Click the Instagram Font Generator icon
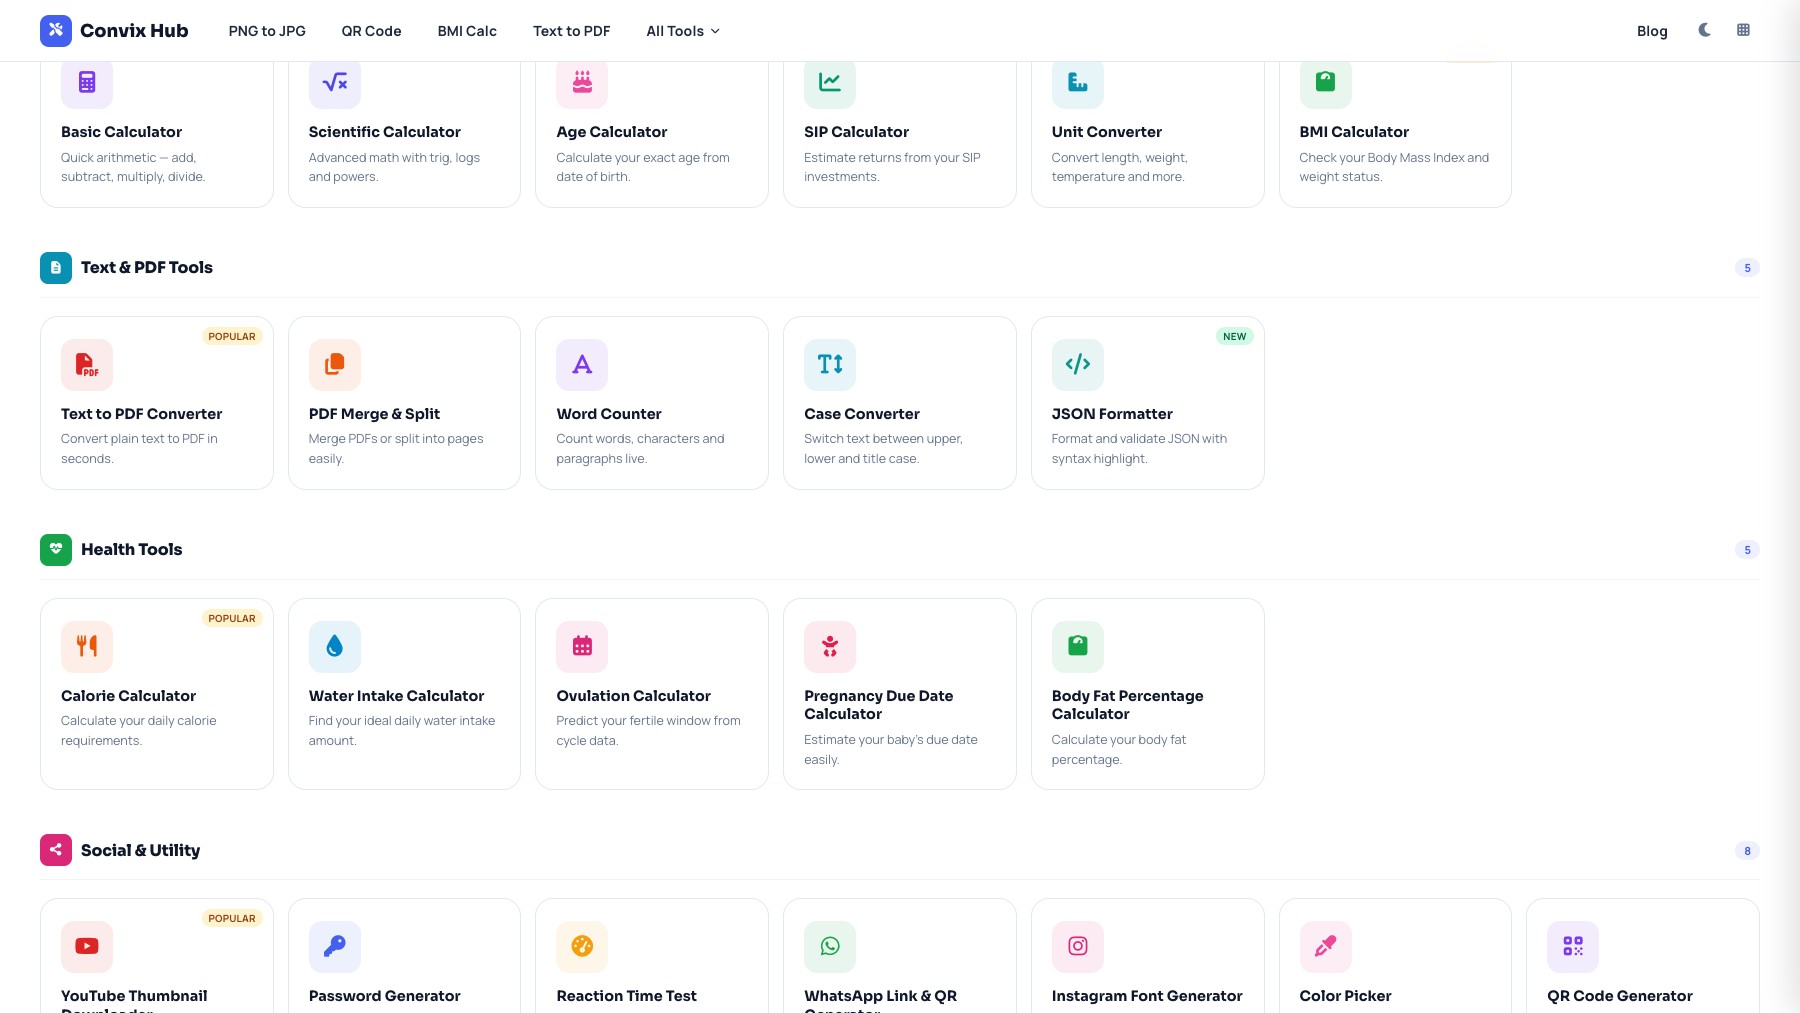Screen dimensions: 1800x1013 tap(1078, 947)
